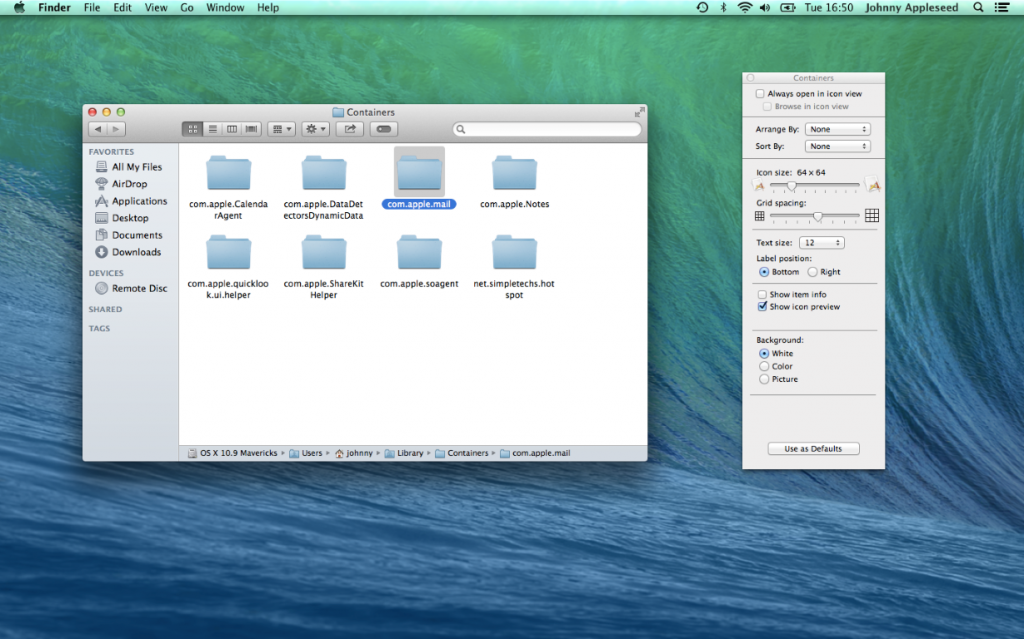Click Library in the path bar
This screenshot has height=639, width=1024.
pyautogui.click(x=404, y=453)
